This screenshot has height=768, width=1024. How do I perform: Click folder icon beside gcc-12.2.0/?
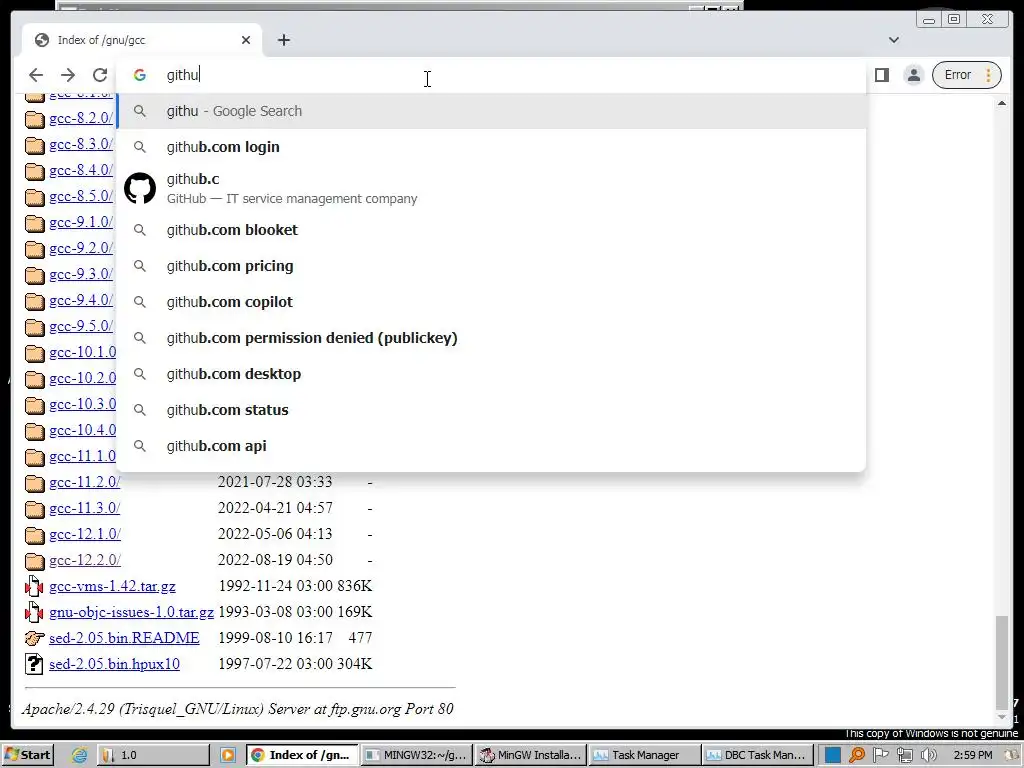tap(35, 561)
